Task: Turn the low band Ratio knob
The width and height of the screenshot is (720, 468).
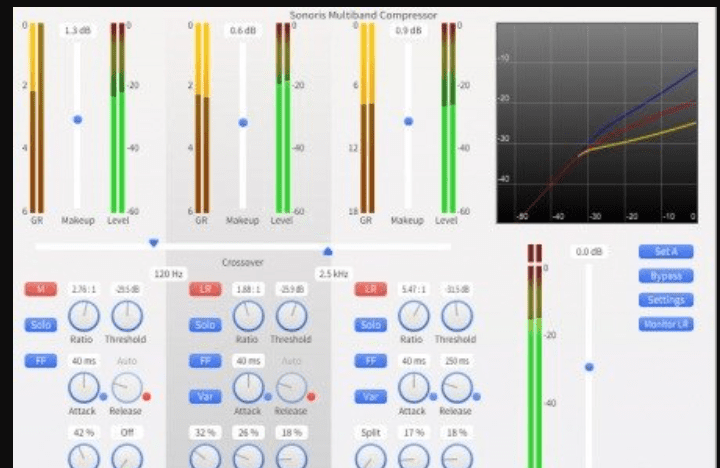Action: pyautogui.click(x=84, y=316)
